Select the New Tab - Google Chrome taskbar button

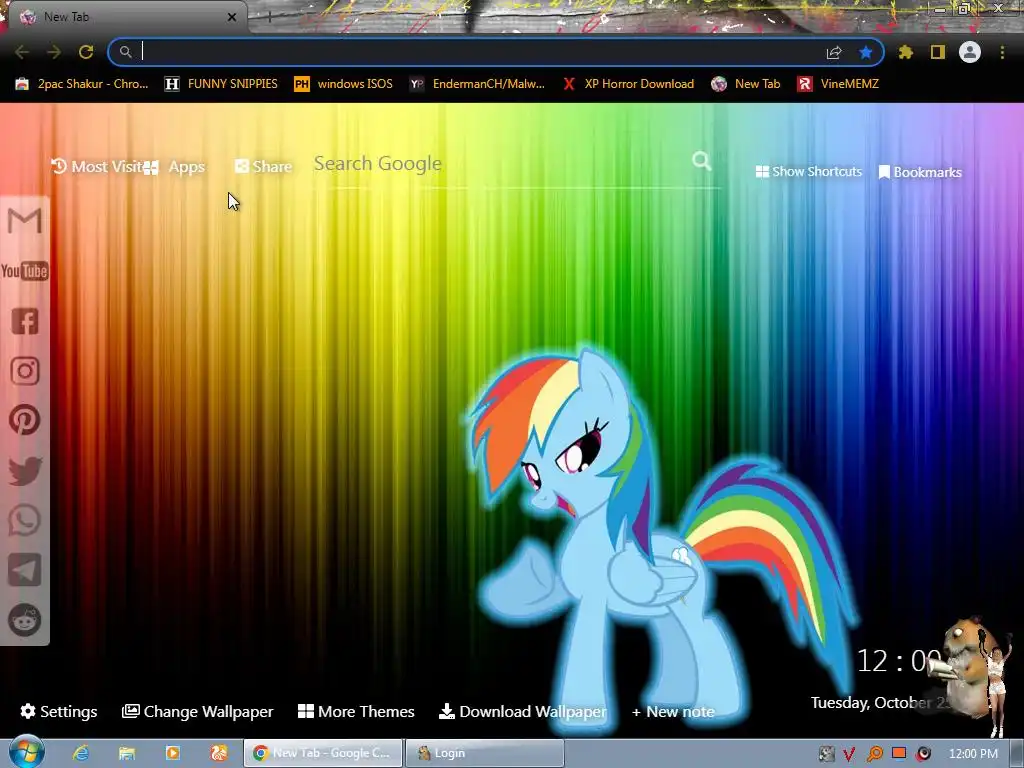[323, 753]
